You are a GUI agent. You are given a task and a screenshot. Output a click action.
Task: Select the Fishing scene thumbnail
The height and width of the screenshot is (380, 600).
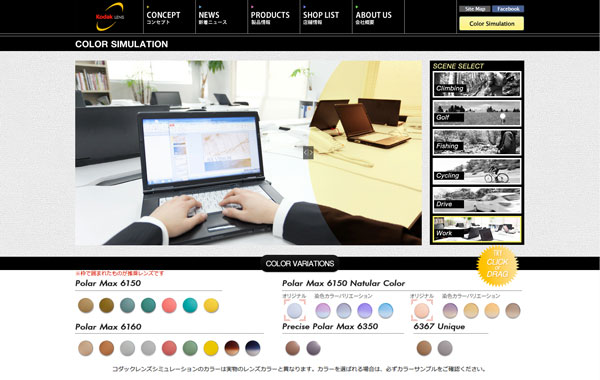pyautogui.click(x=477, y=142)
